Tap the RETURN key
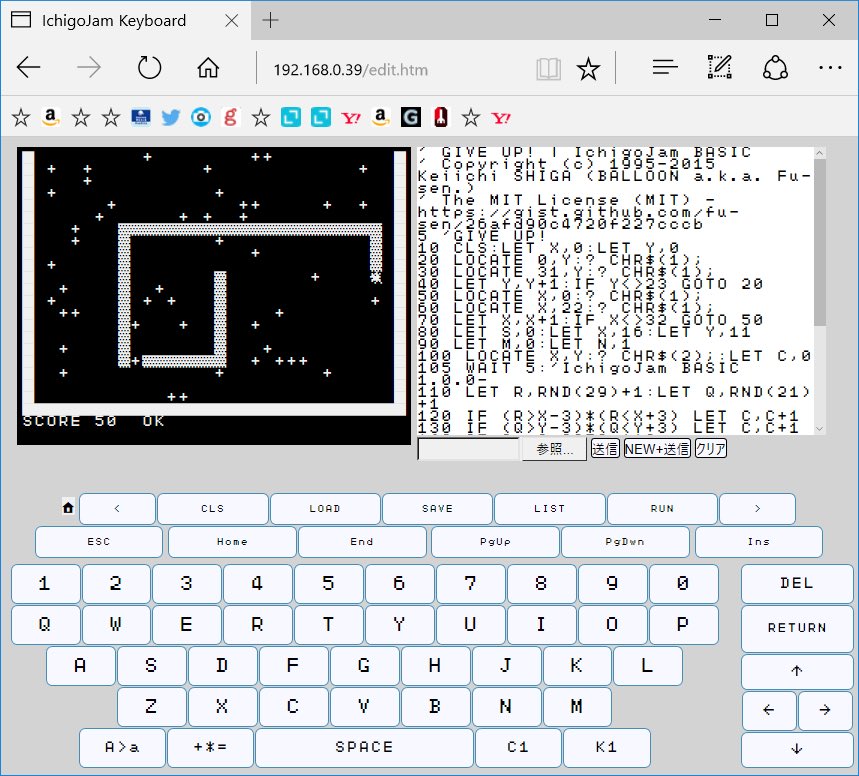Screen dimensions: 859x776 pyautogui.click(x=797, y=628)
